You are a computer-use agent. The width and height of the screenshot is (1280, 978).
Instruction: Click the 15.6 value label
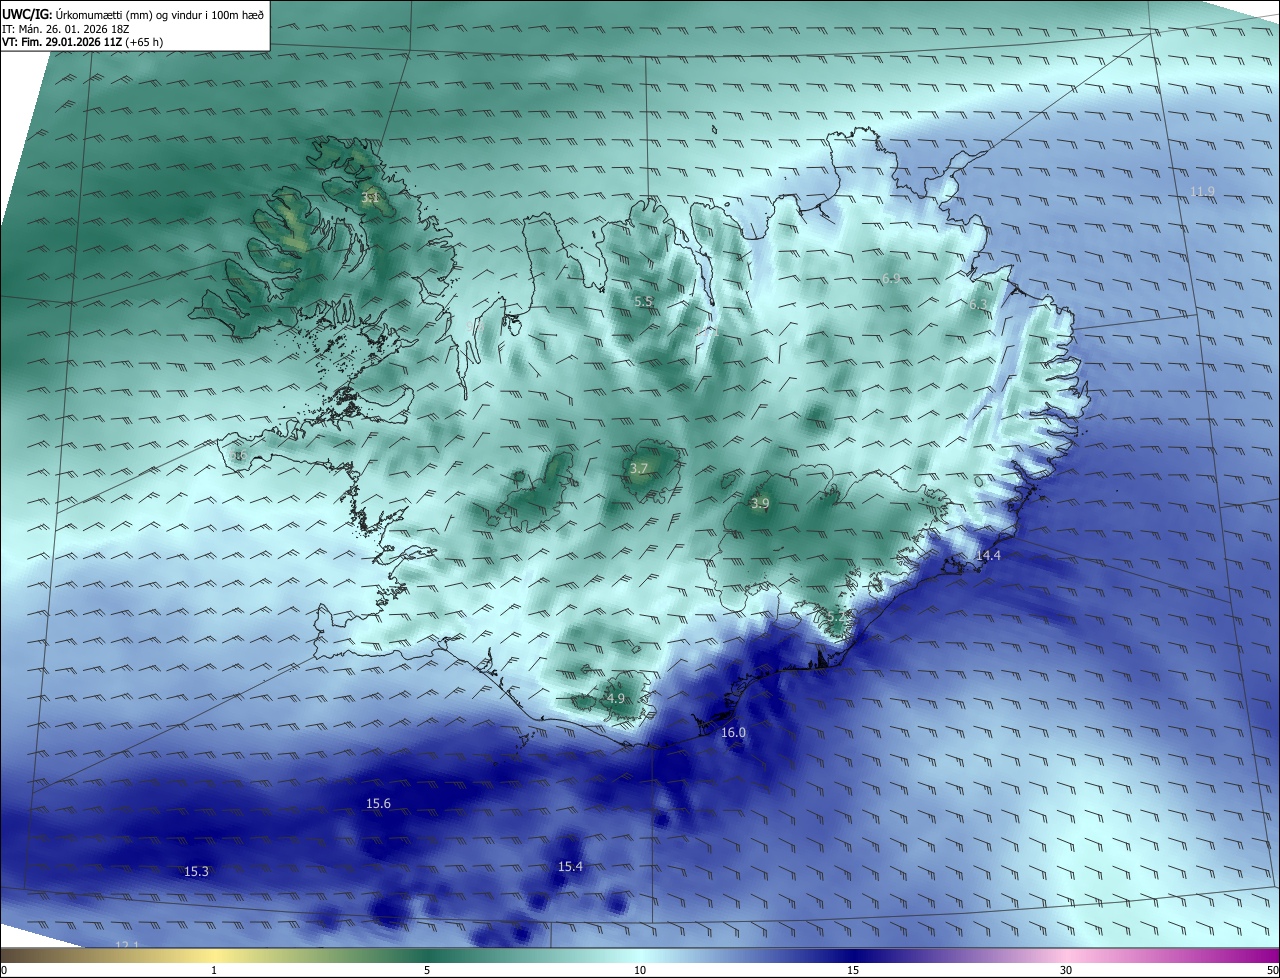point(378,803)
